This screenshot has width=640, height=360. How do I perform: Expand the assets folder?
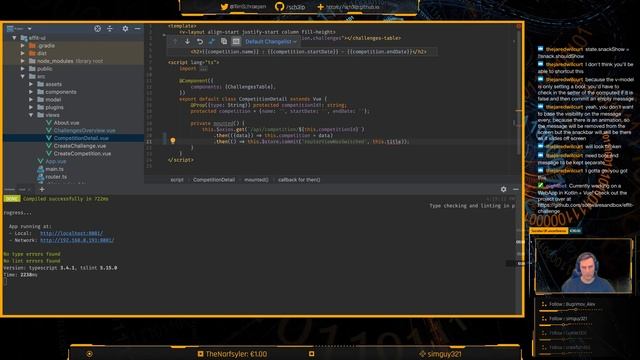[x=31, y=84]
